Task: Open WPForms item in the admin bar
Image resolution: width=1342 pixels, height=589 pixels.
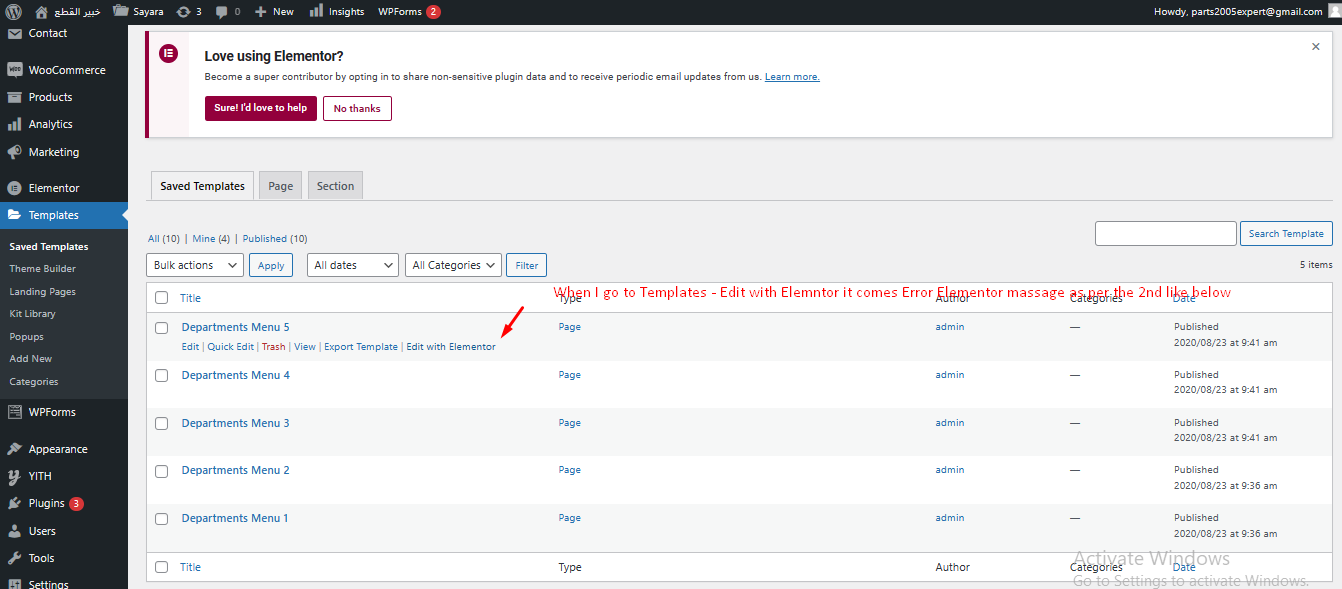Action: tap(409, 12)
